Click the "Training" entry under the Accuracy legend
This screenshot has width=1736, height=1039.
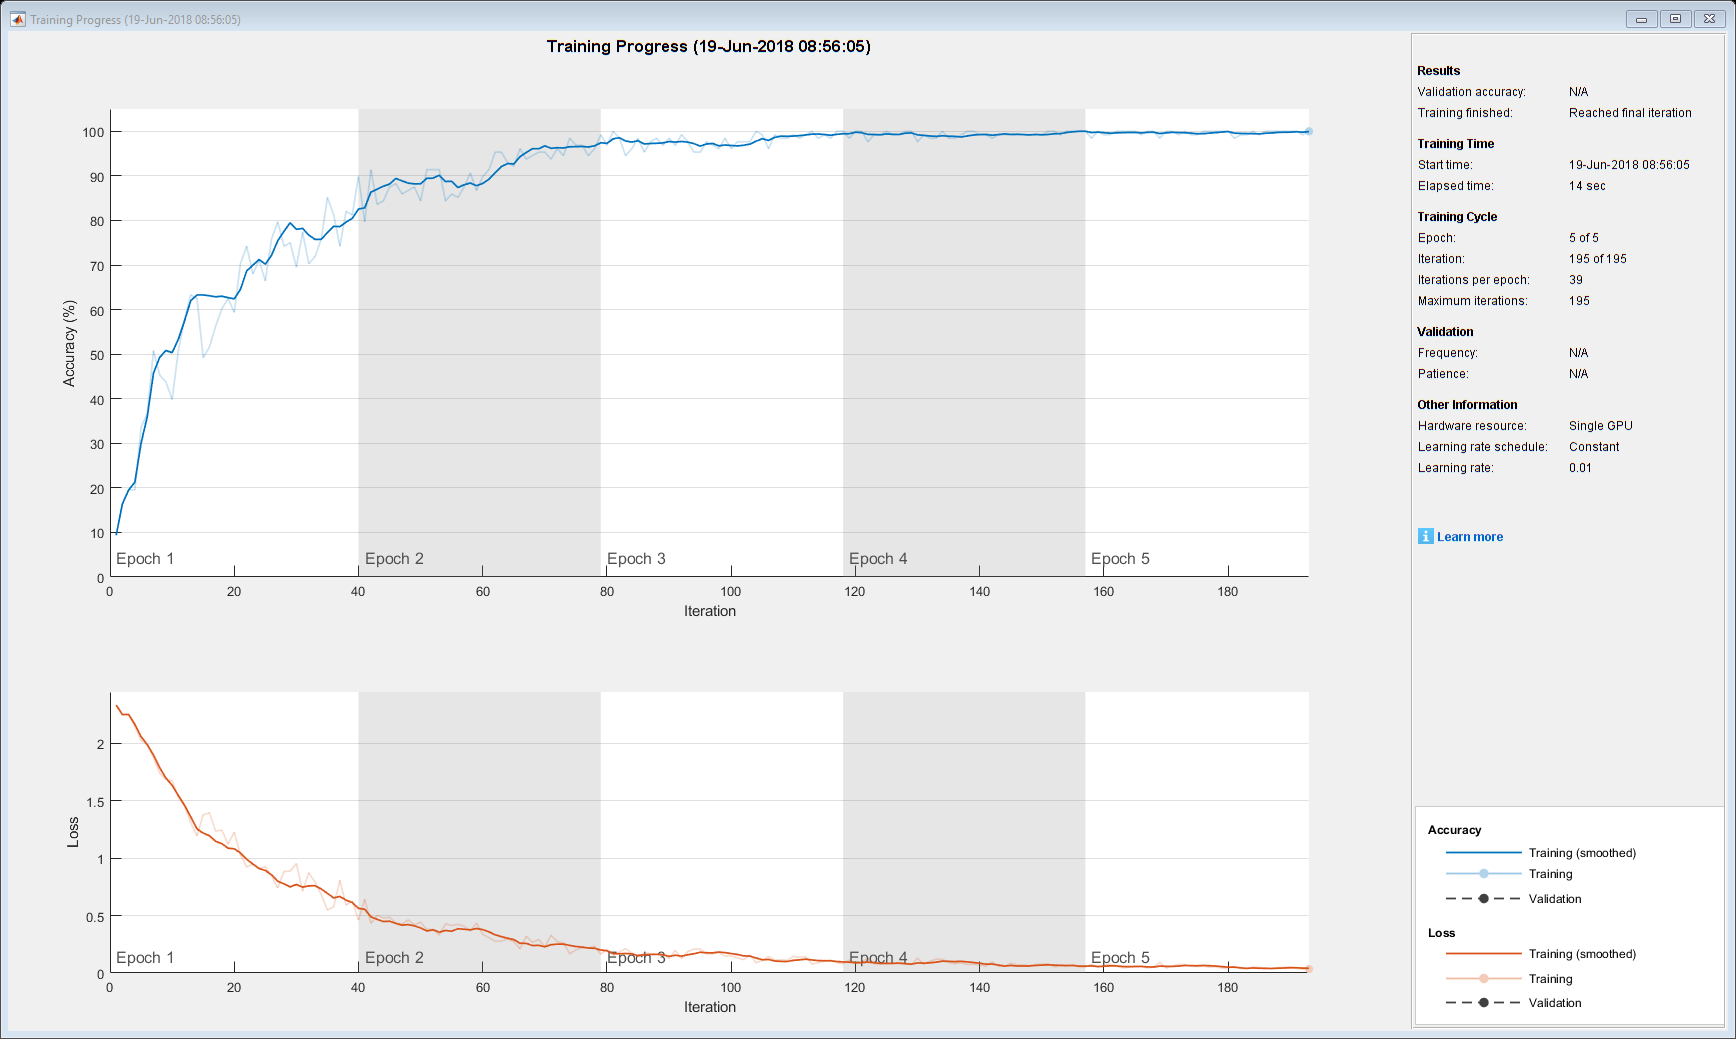(1550, 874)
